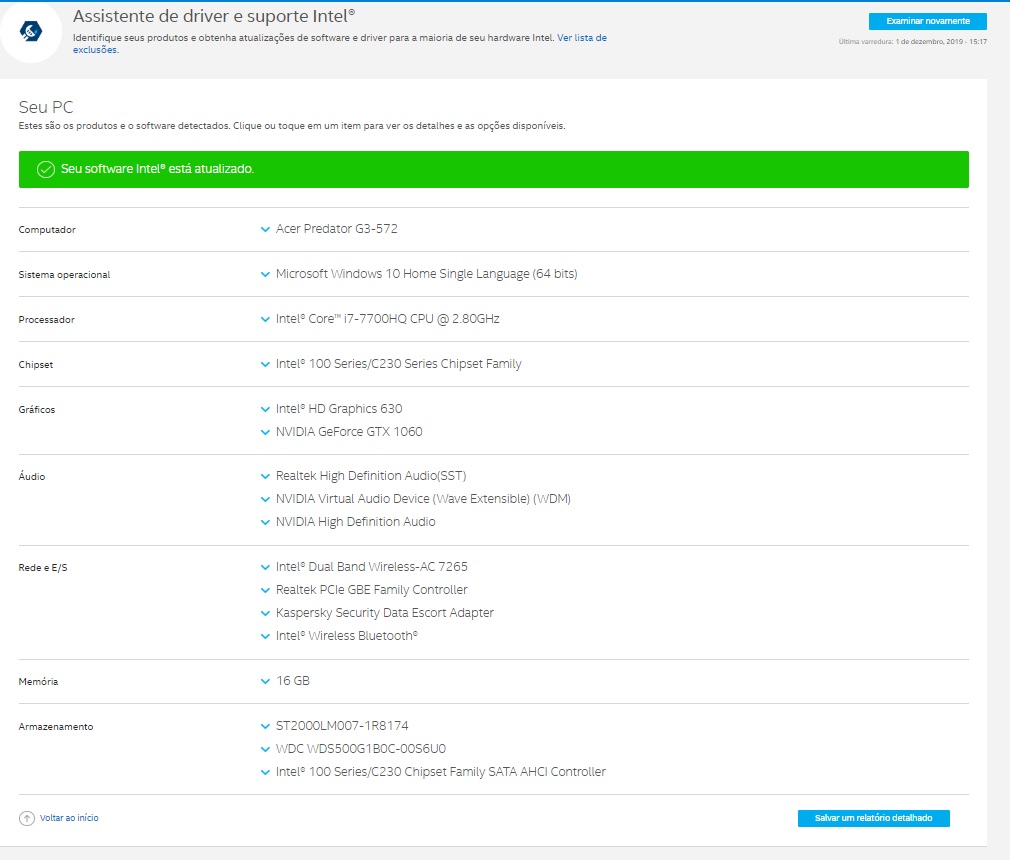Select the Intel HD Graphics 630 text
The image size is (1010, 860).
point(339,409)
